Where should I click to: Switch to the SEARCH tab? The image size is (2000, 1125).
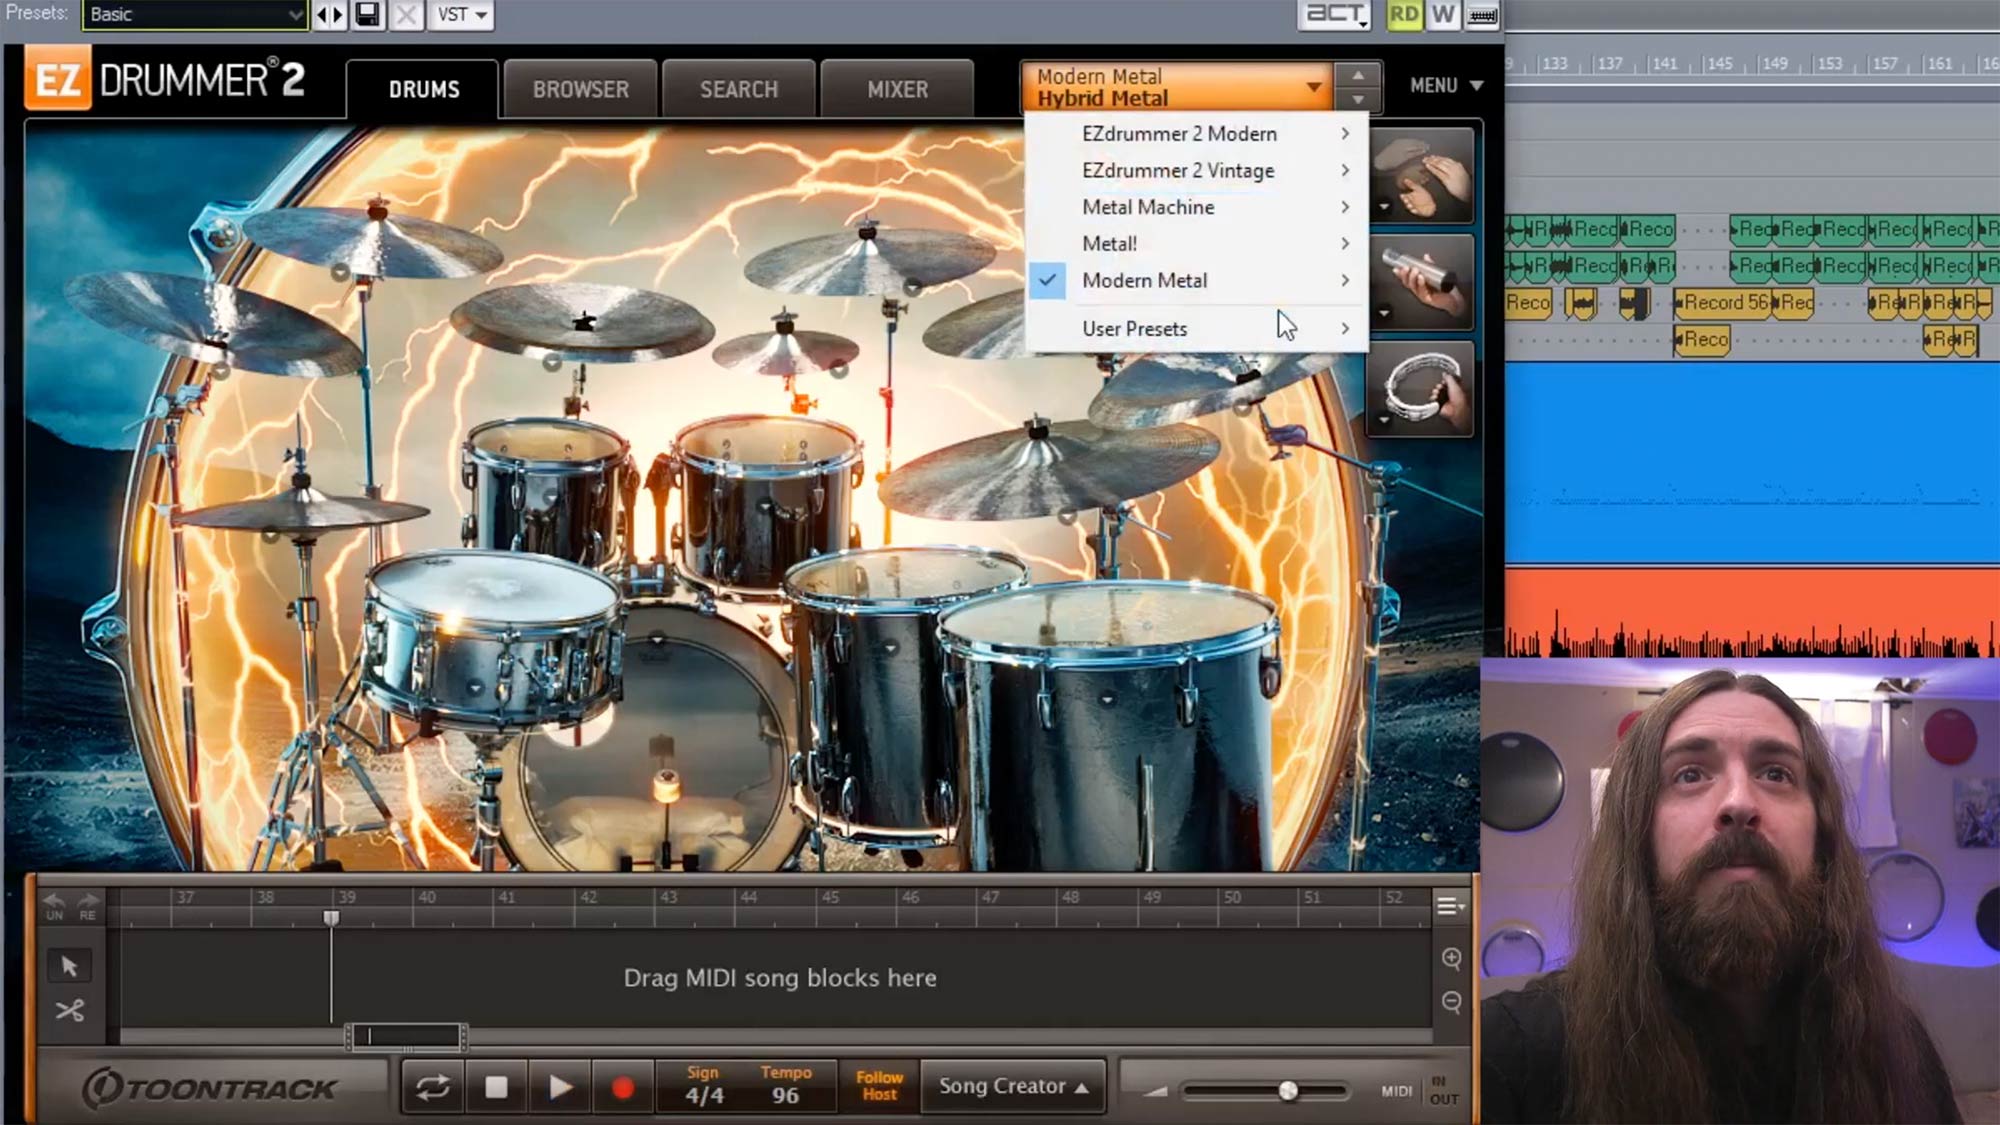click(739, 89)
